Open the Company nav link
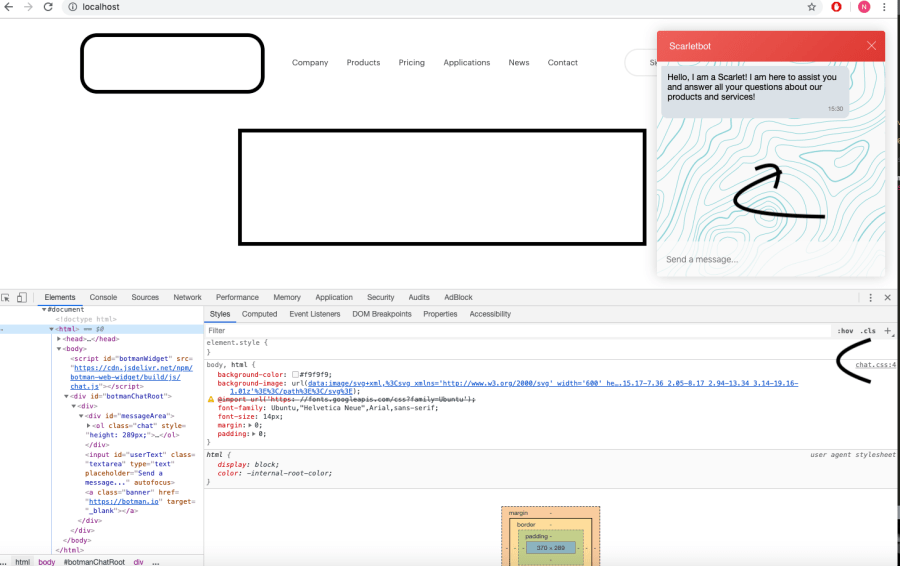The height and width of the screenshot is (566, 900). (x=310, y=63)
